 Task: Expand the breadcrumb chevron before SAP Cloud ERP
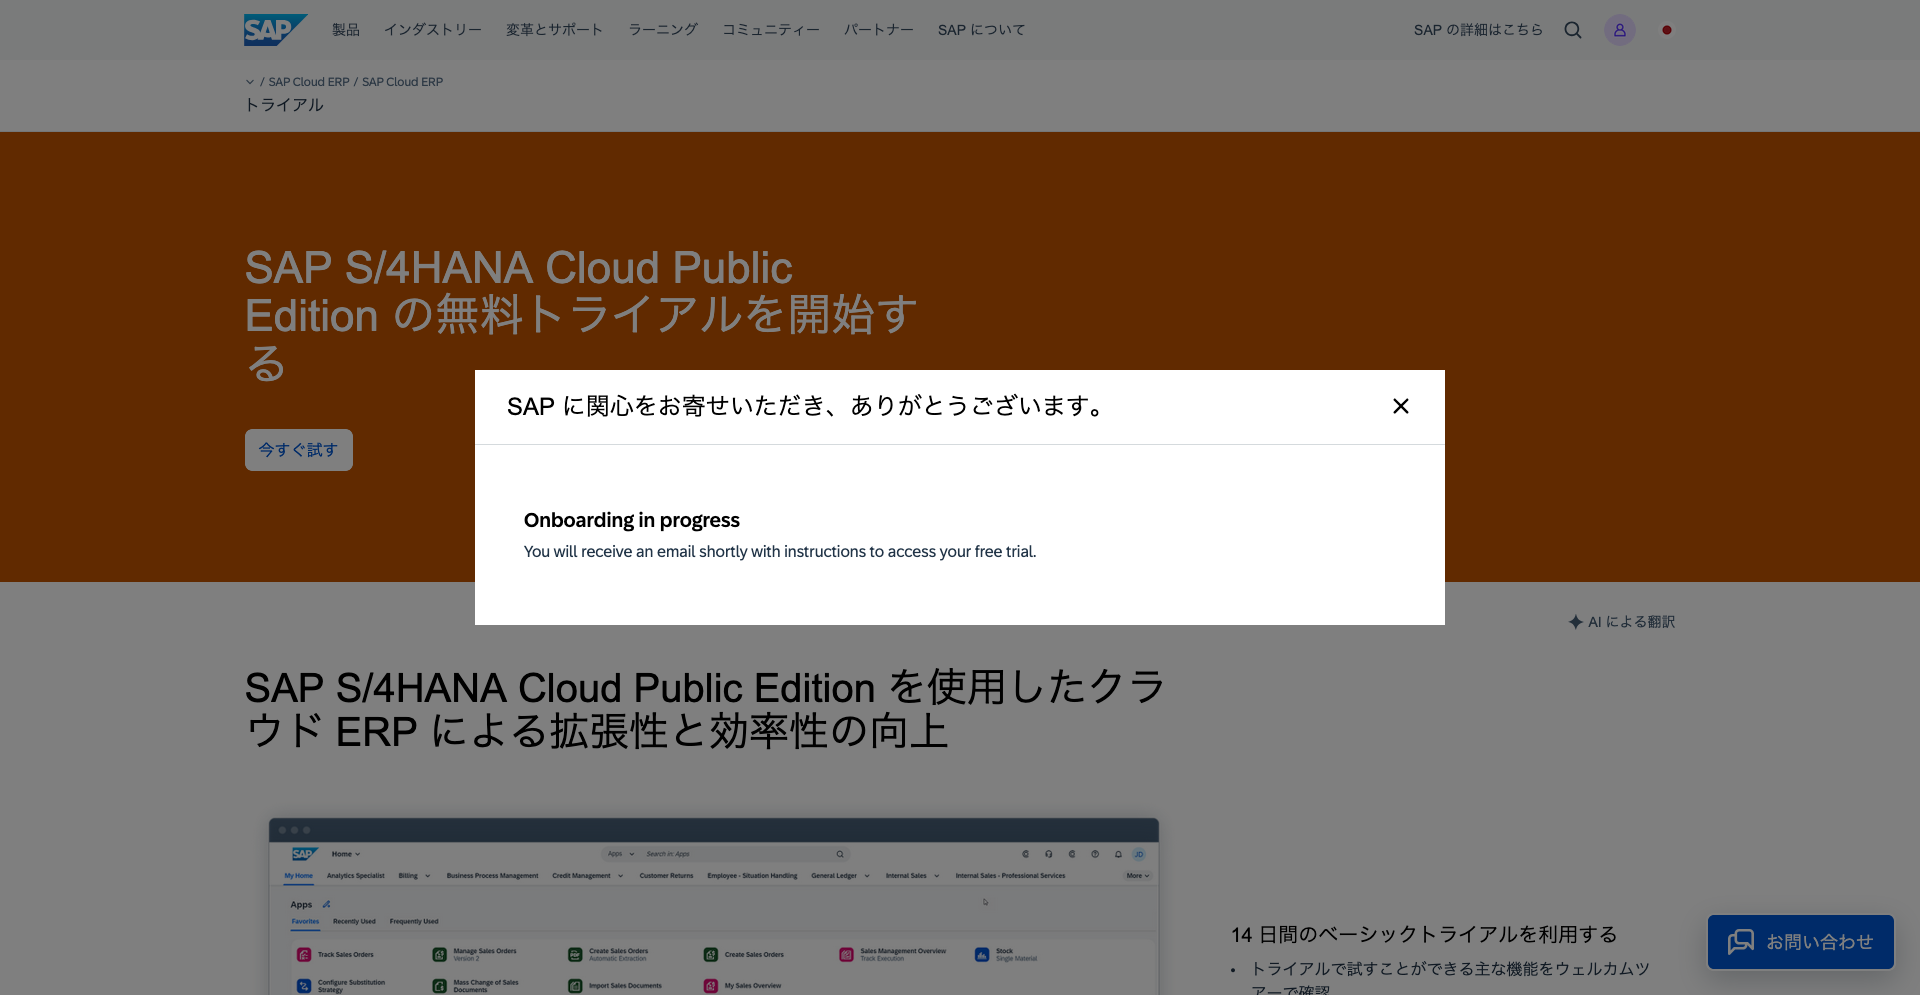point(250,82)
